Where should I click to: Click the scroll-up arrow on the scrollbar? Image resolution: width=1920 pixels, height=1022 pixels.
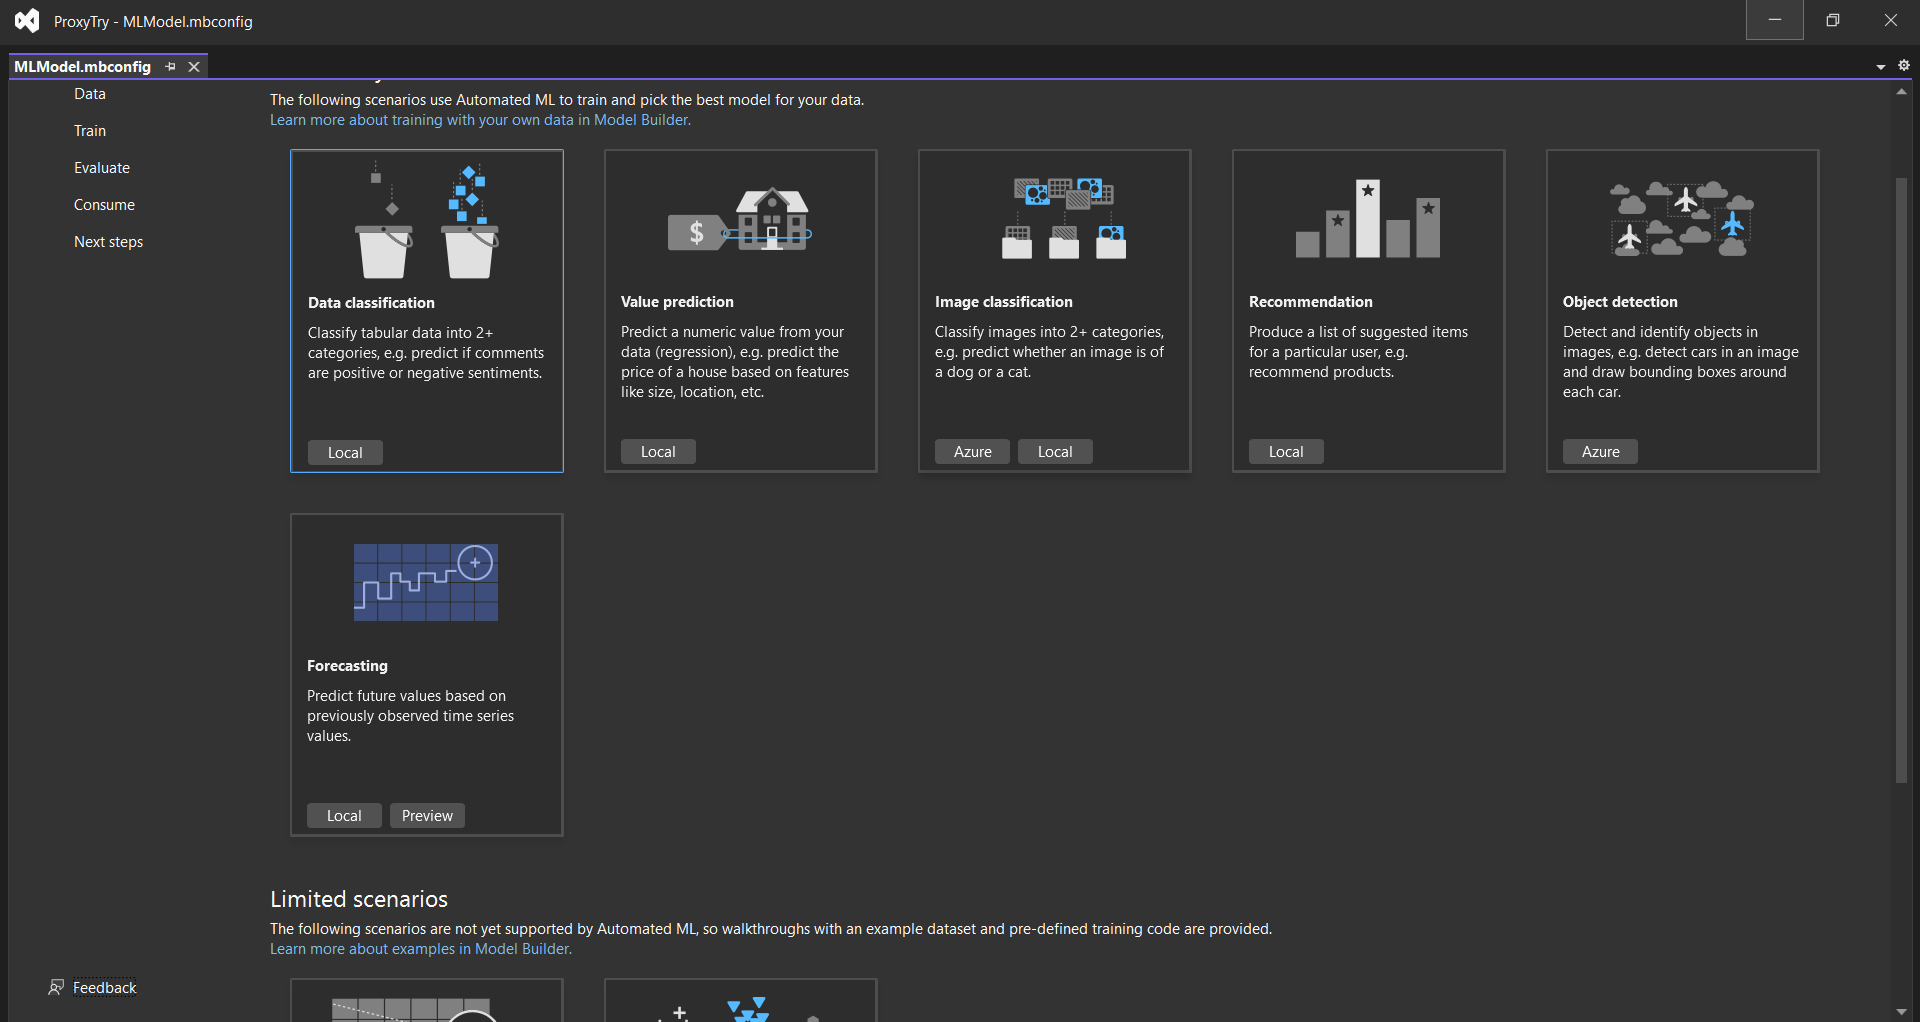tap(1903, 91)
